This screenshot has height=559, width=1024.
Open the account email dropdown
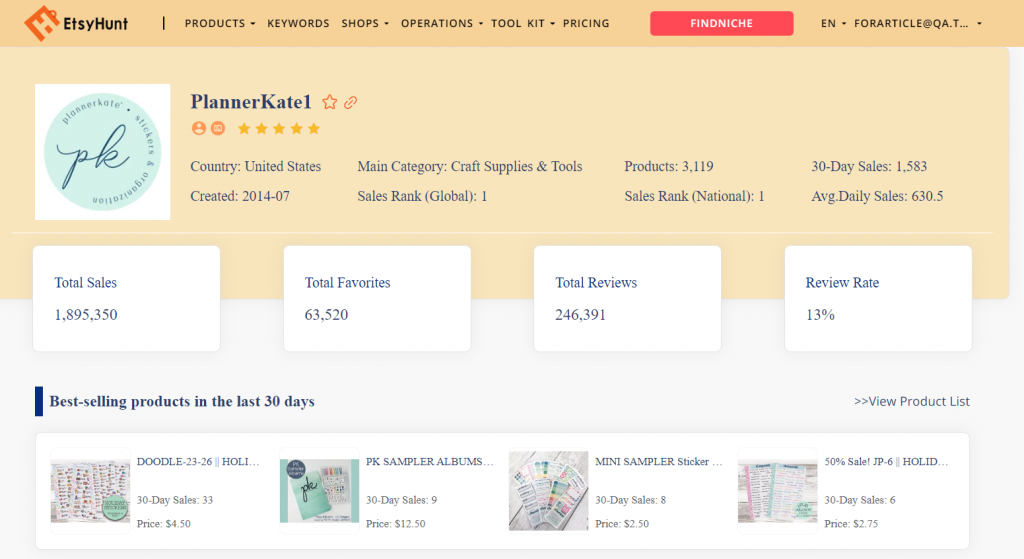pyautogui.click(x=918, y=23)
